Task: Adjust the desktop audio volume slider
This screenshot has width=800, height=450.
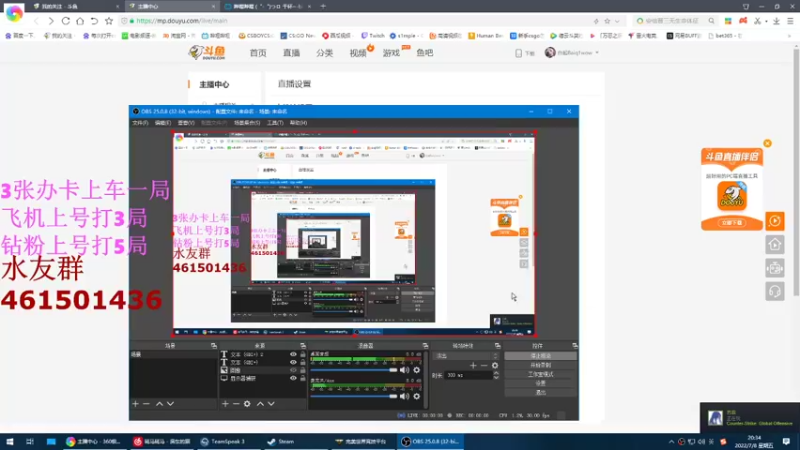Action: pos(354,370)
